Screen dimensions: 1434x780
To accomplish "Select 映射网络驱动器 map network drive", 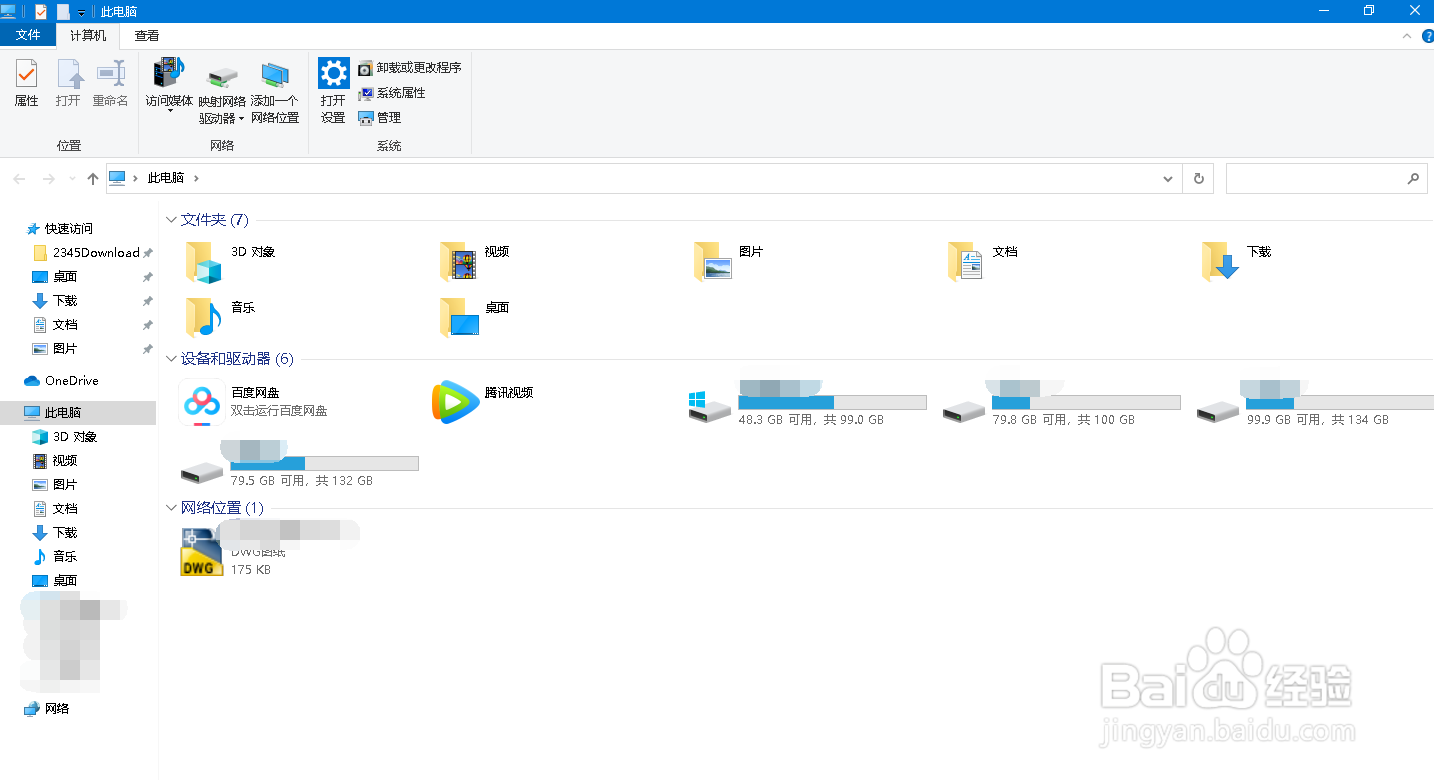I will [222, 92].
